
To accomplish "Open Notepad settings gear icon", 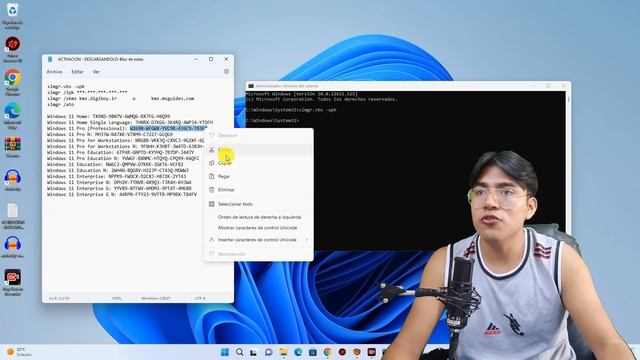I will coord(226,71).
